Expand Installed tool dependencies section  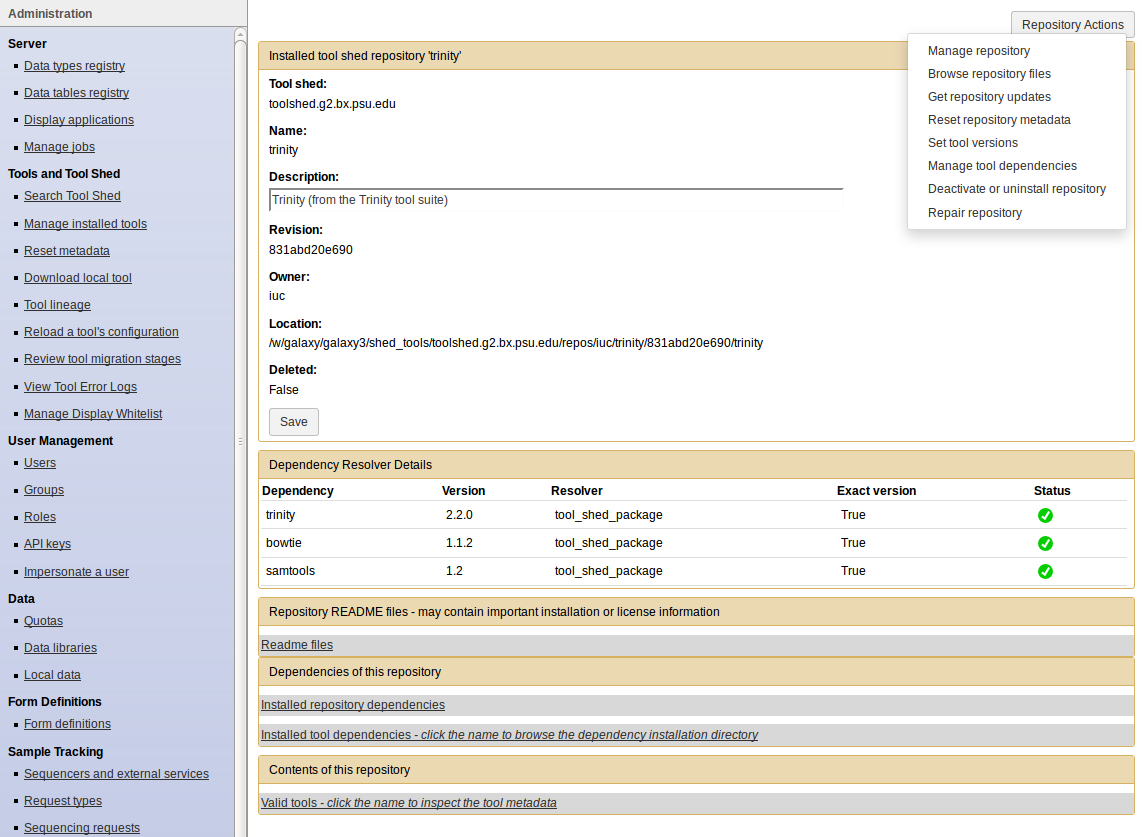(x=509, y=735)
